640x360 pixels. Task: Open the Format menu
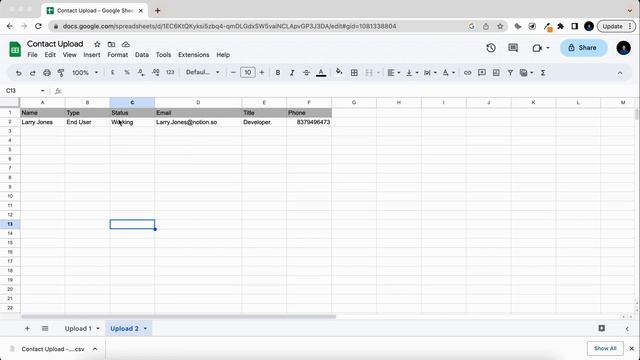pos(118,55)
